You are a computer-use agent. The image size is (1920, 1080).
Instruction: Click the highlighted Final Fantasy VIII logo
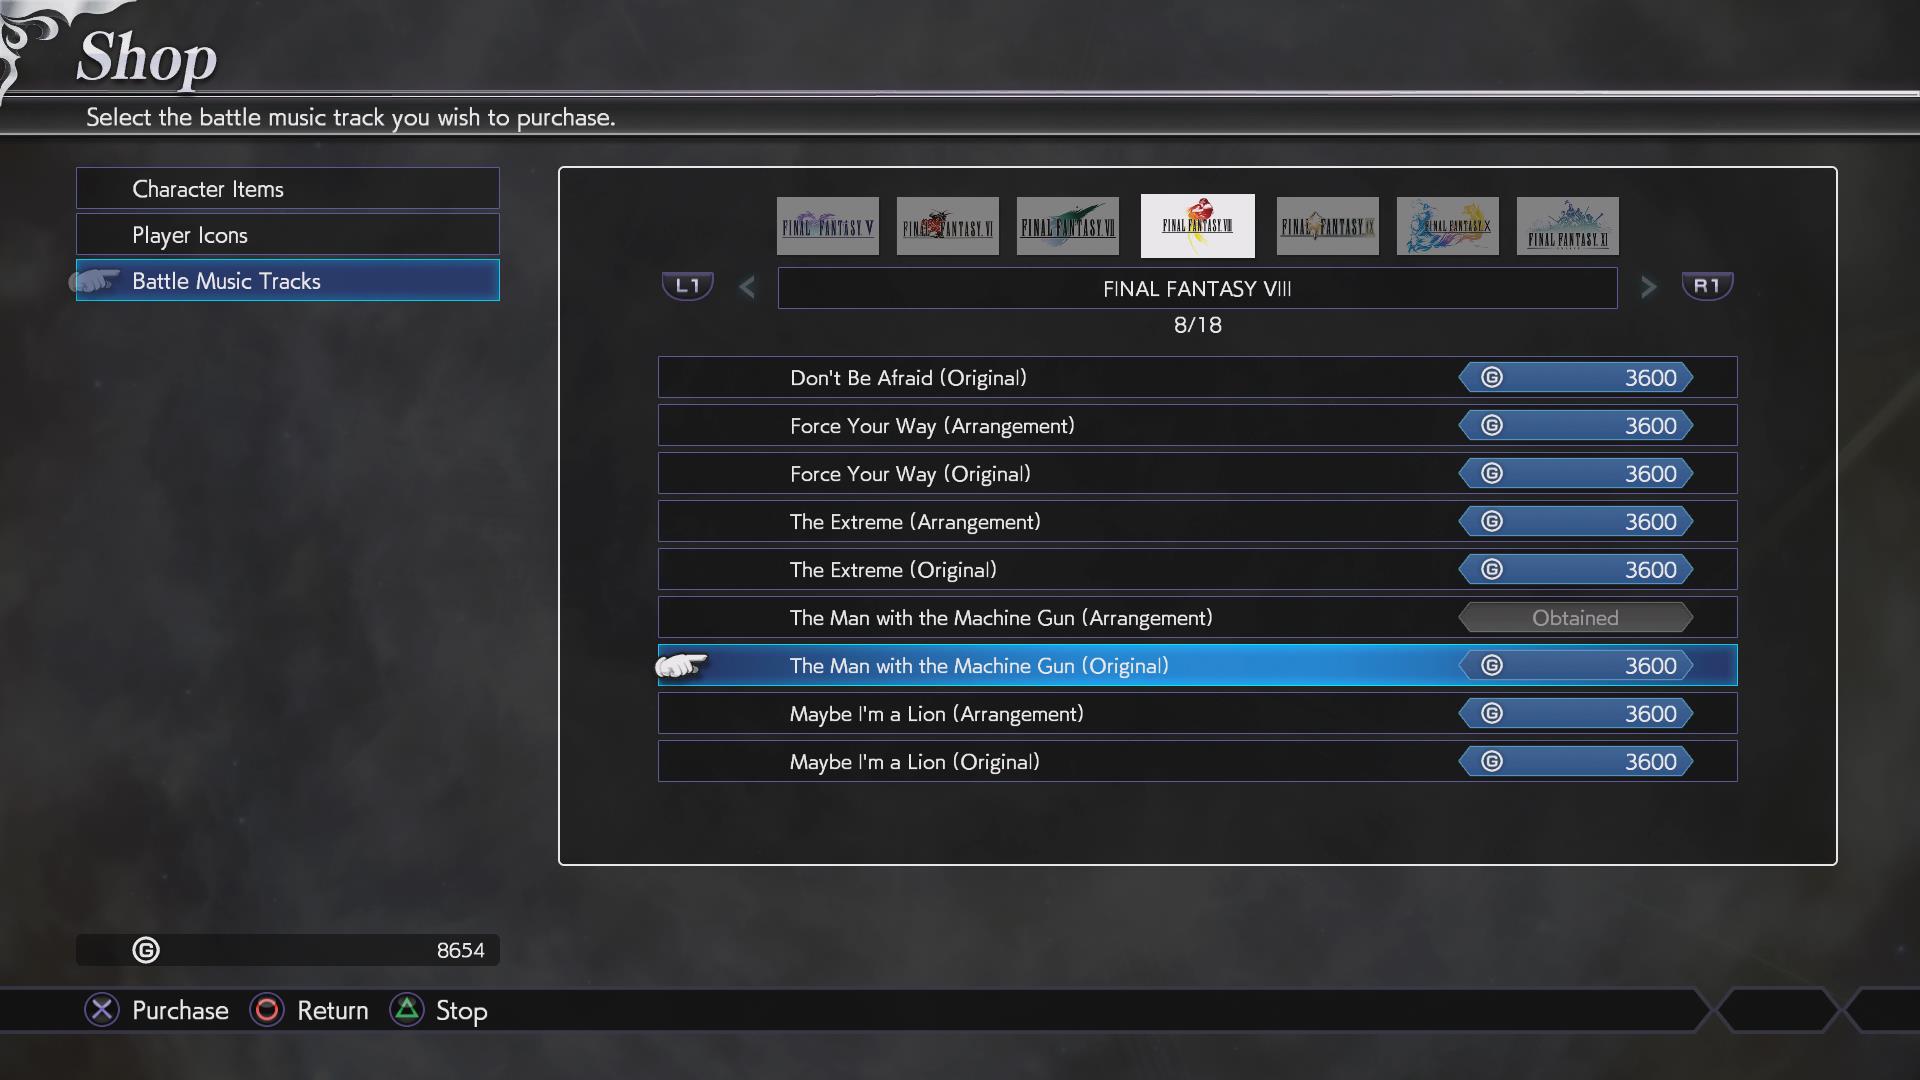(1197, 226)
